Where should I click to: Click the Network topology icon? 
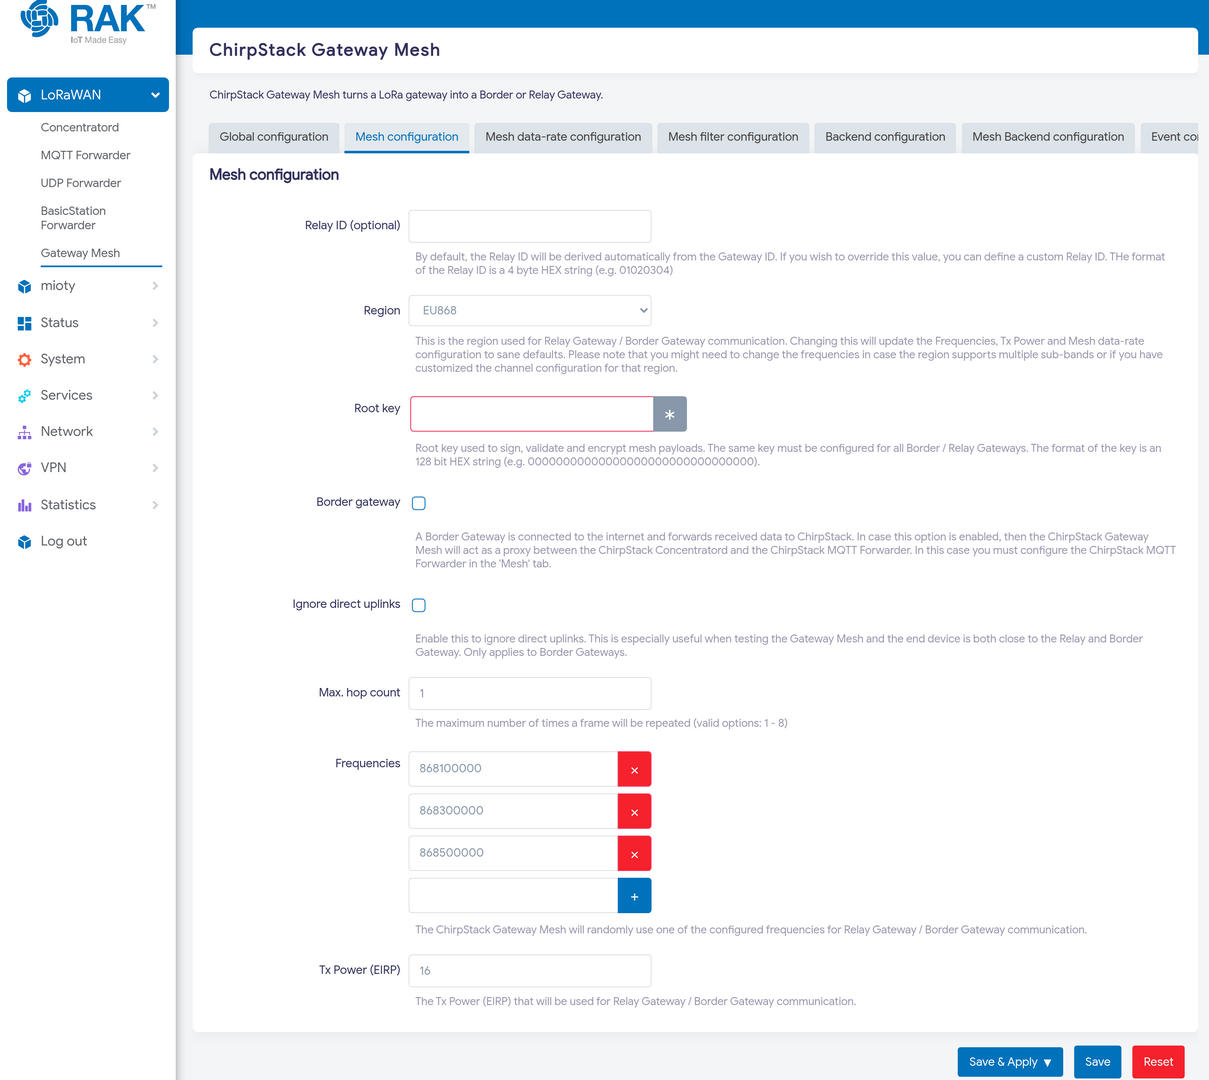pyautogui.click(x=25, y=432)
